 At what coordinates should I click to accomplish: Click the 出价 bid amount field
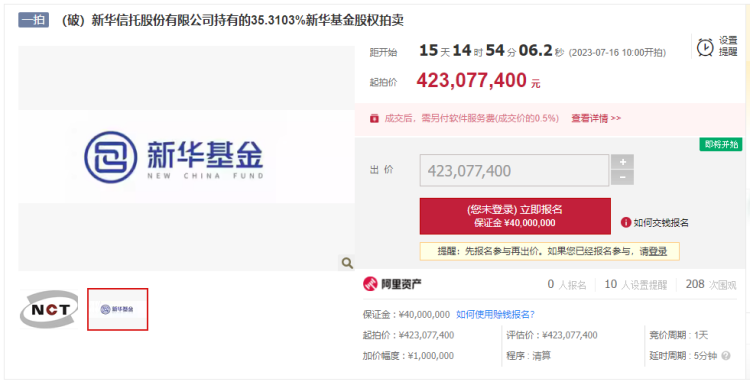click(x=514, y=170)
